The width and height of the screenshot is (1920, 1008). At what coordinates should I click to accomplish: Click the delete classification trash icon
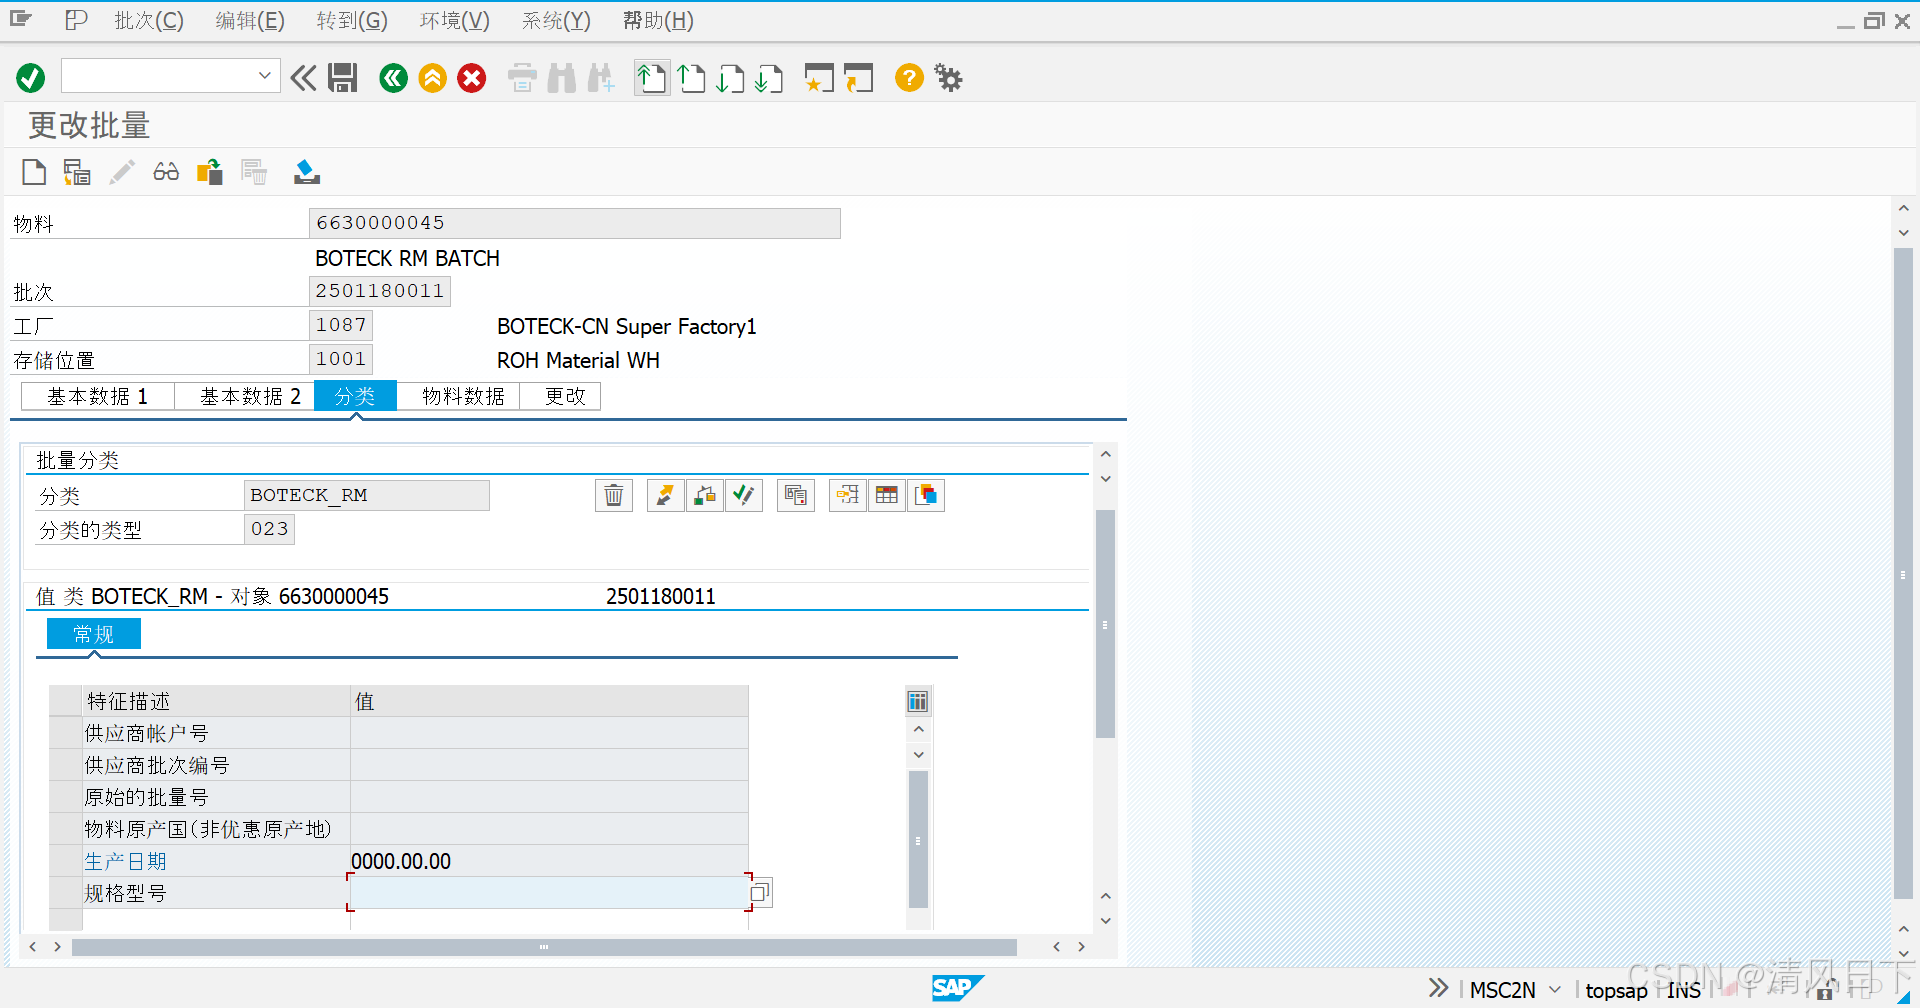(x=614, y=495)
